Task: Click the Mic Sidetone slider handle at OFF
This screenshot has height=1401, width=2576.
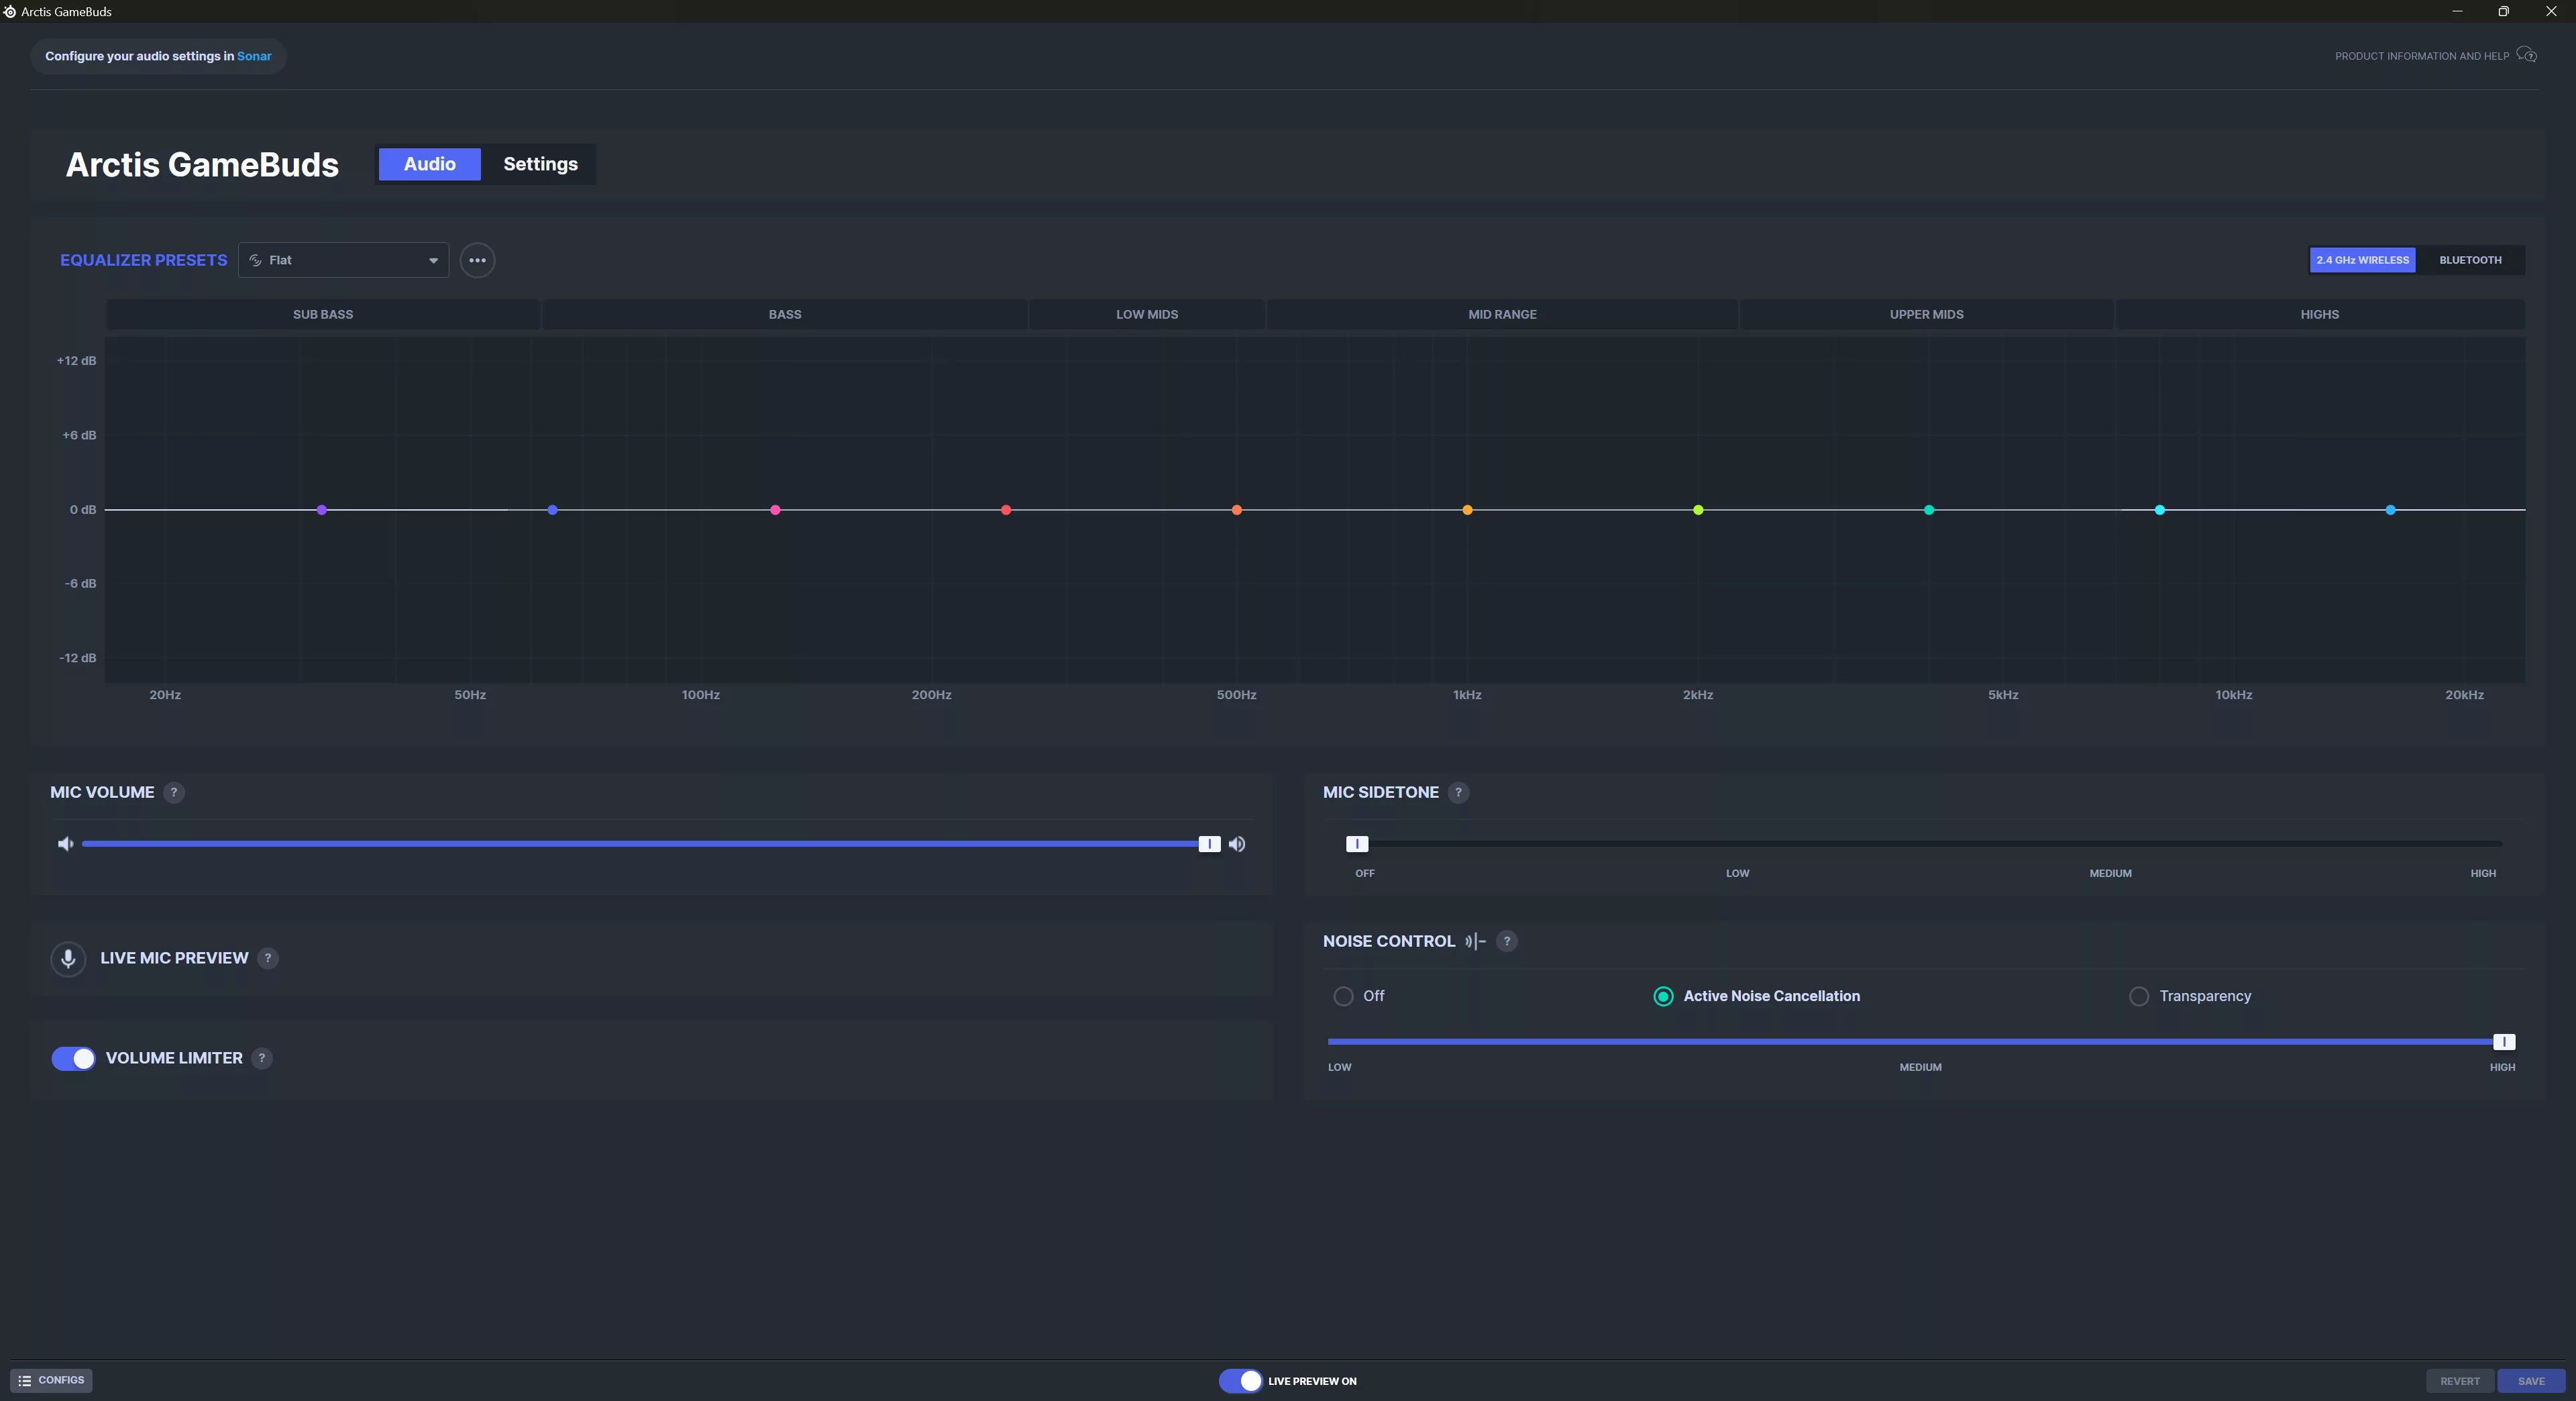Action: click(x=1356, y=844)
